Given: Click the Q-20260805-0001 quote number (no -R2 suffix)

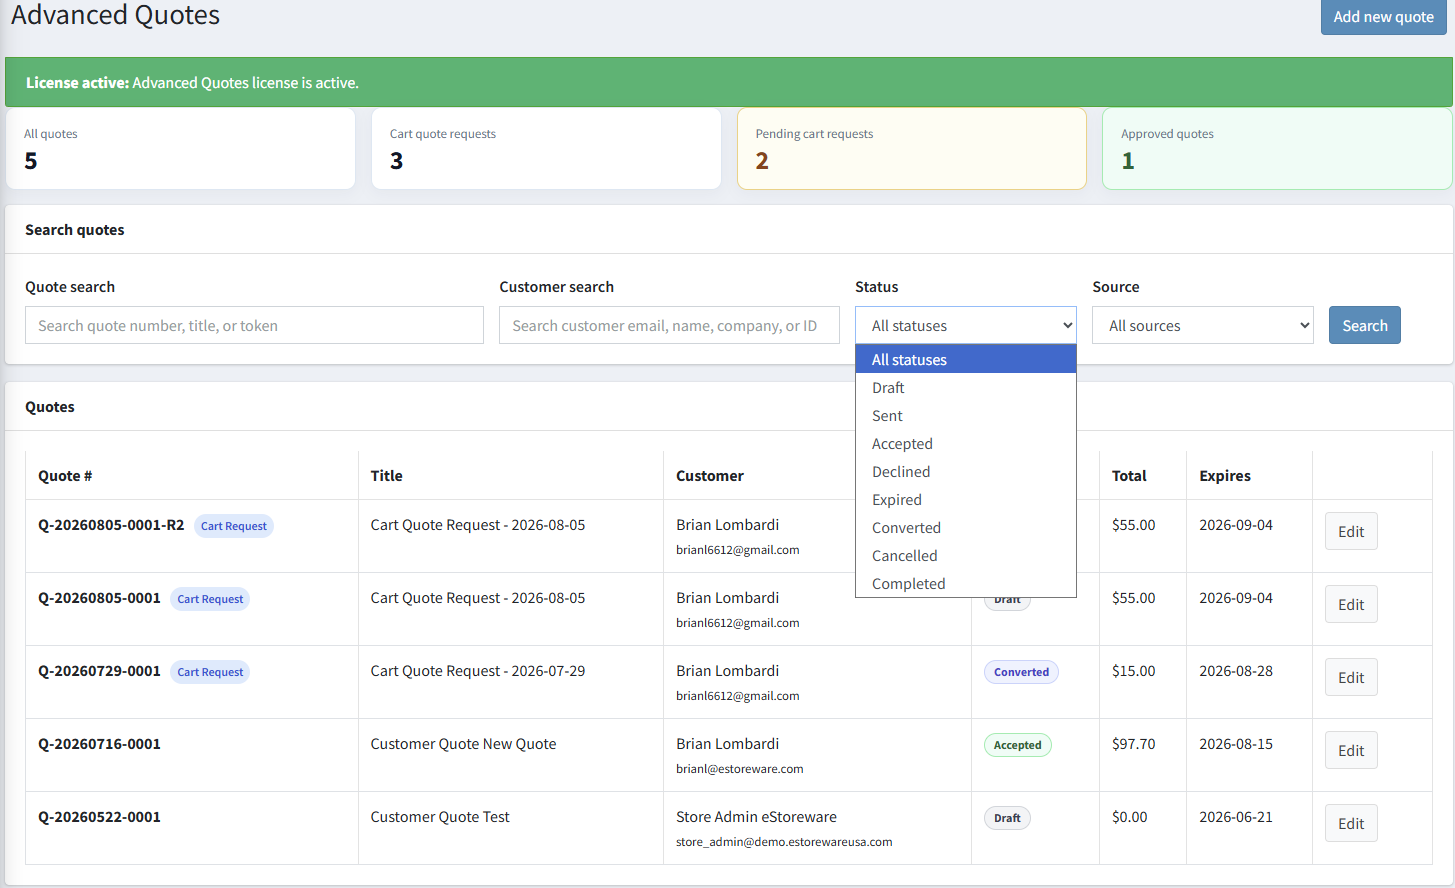Looking at the screenshot, I should 99,598.
